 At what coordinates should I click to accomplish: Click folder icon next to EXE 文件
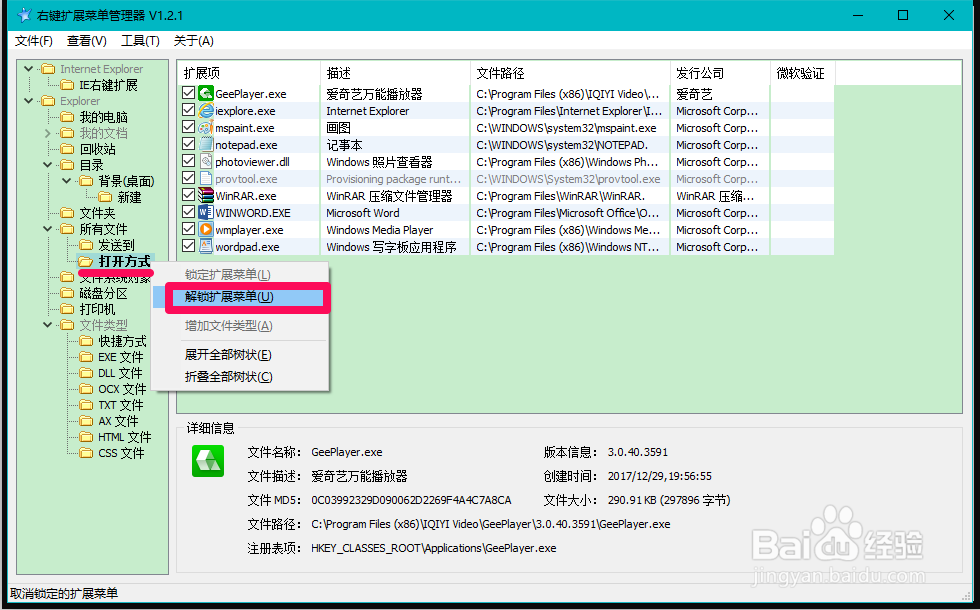pyautogui.click(x=86, y=357)
